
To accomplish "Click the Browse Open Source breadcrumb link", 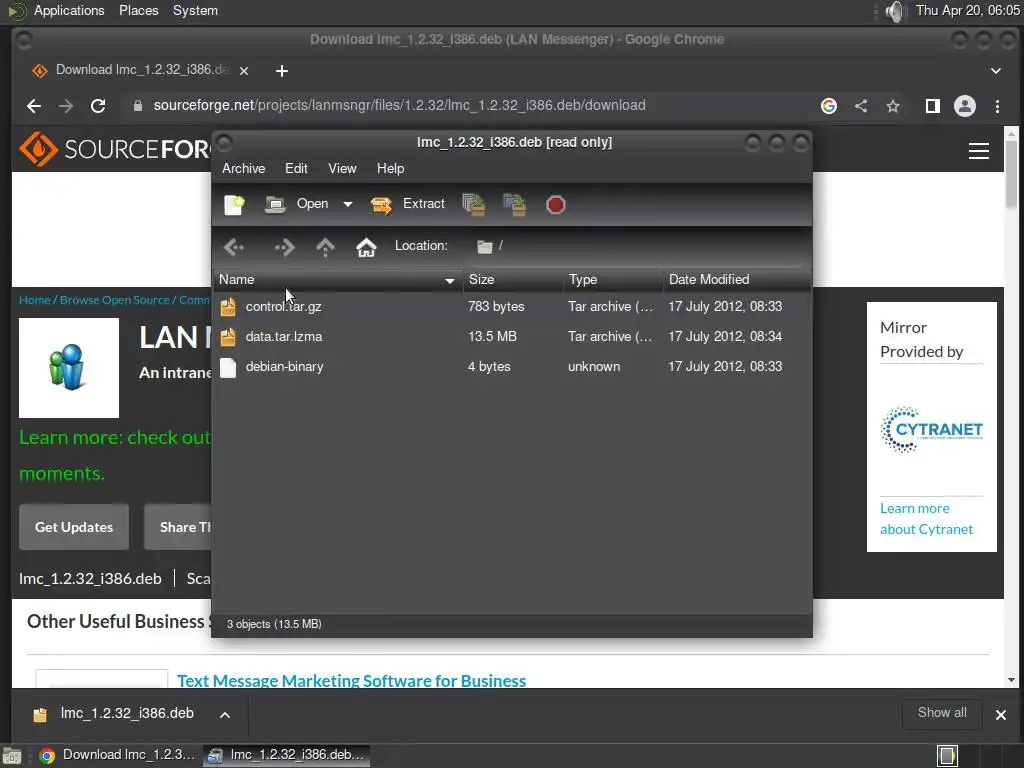I will coord(115,300).
